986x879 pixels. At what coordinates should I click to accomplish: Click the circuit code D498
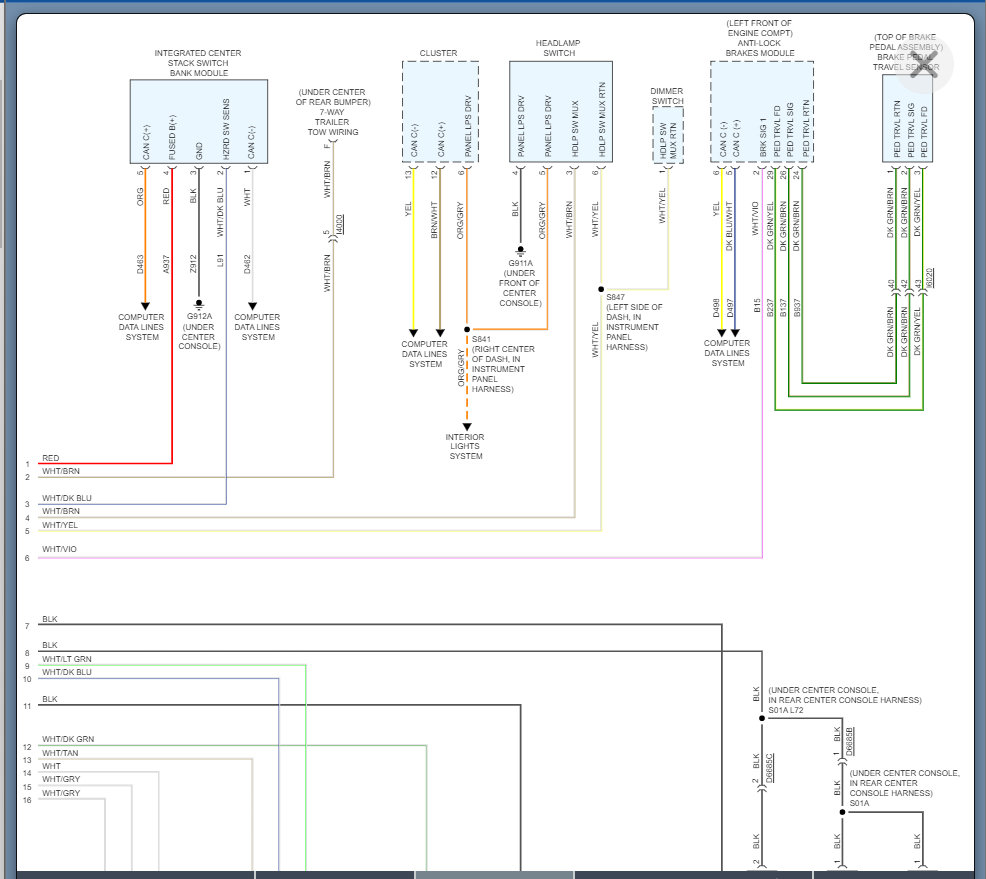pyautogui.click(x=716, y=307)
